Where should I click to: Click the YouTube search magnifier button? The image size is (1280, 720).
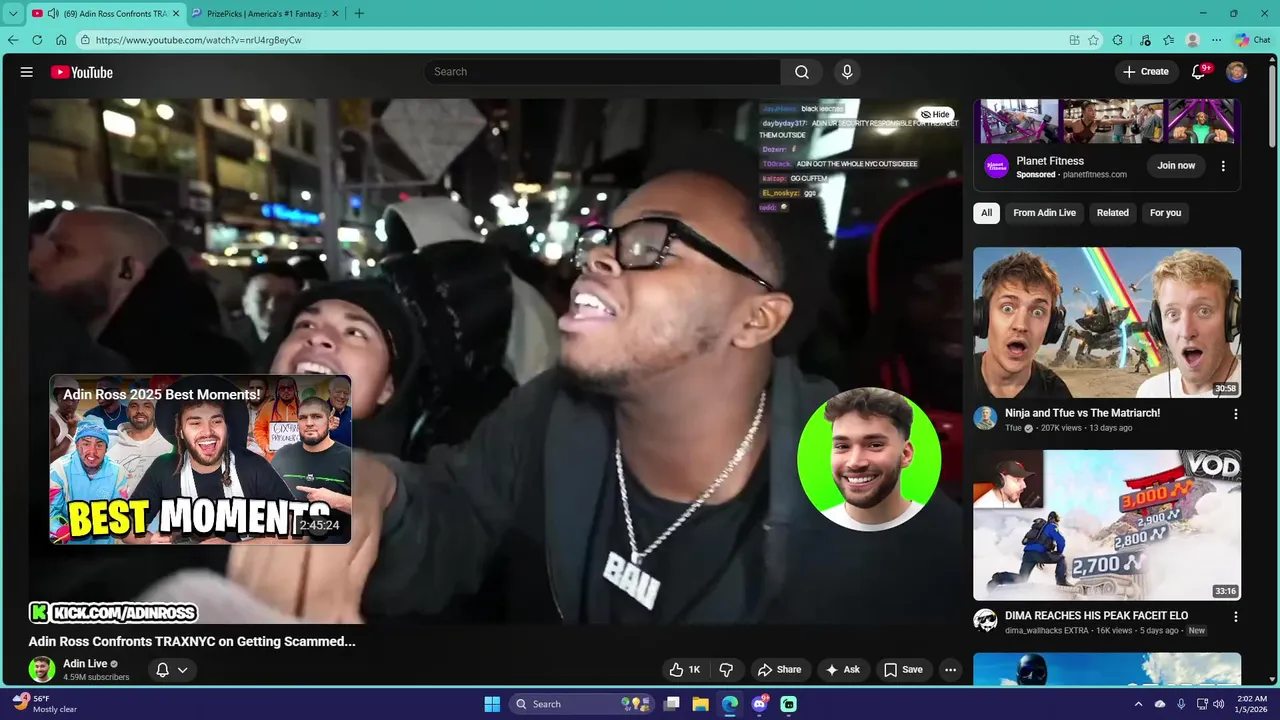[802, 72]
